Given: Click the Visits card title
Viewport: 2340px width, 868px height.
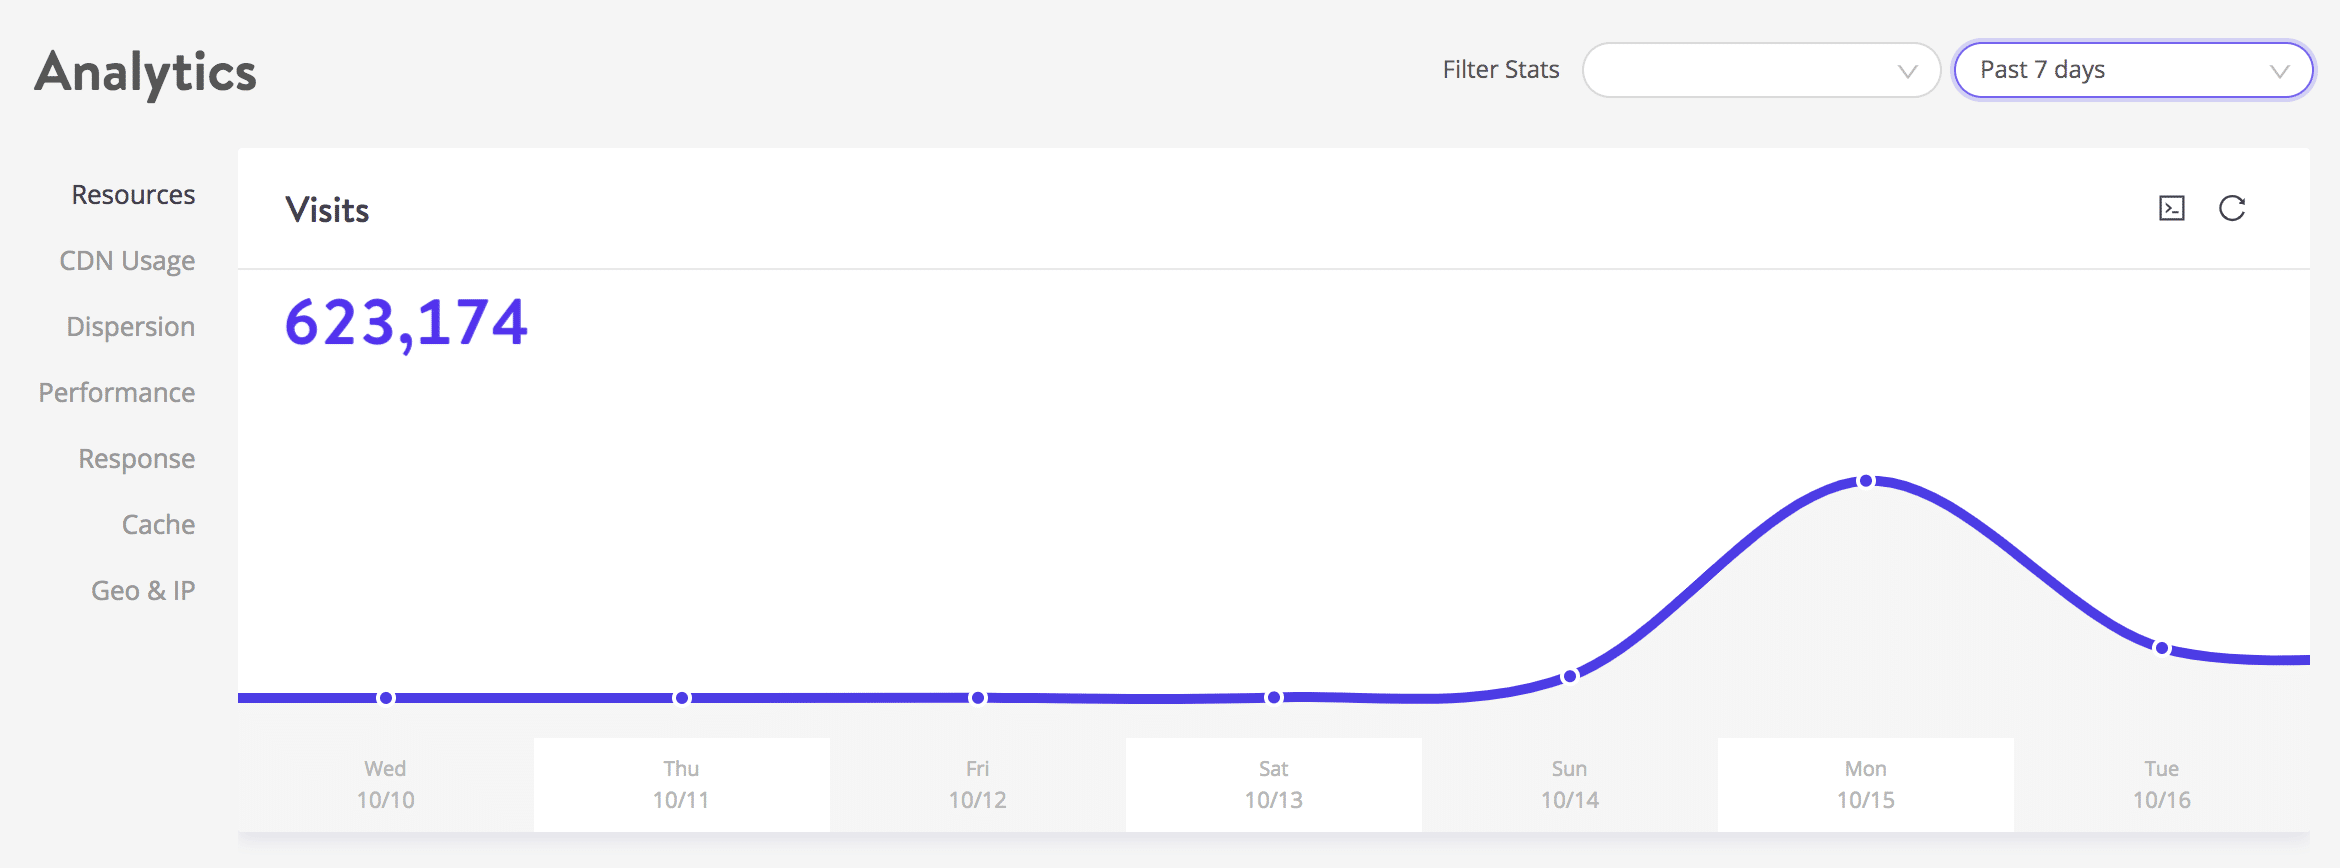Looking at the screenshot, I should coord(329,209).
